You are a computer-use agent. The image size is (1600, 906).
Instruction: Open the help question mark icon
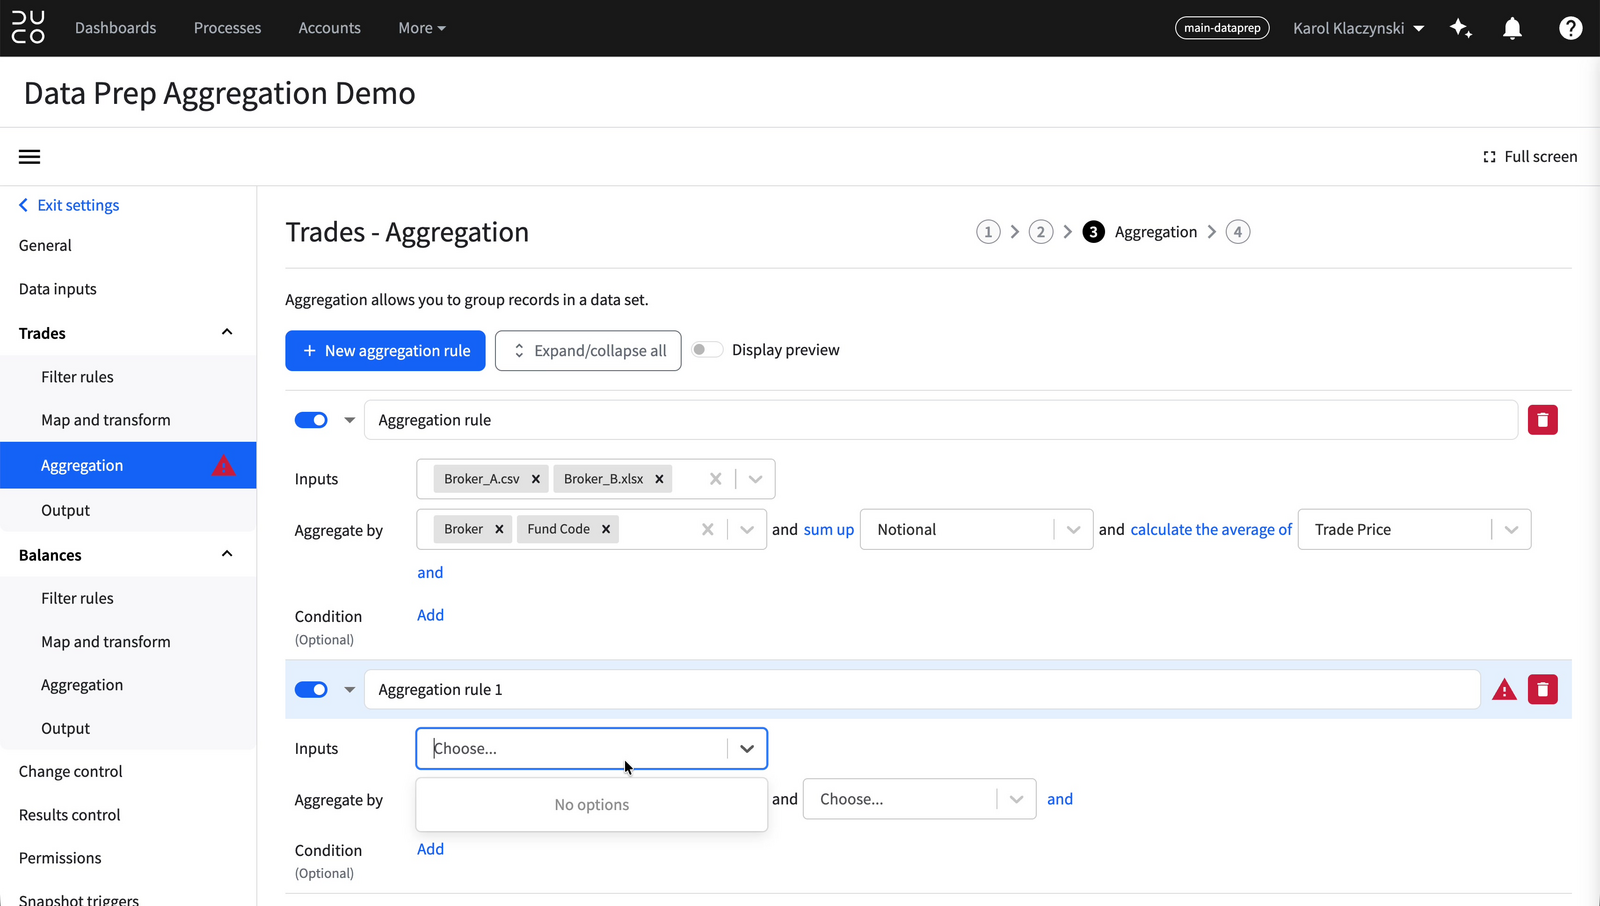tap(1570, 28)
